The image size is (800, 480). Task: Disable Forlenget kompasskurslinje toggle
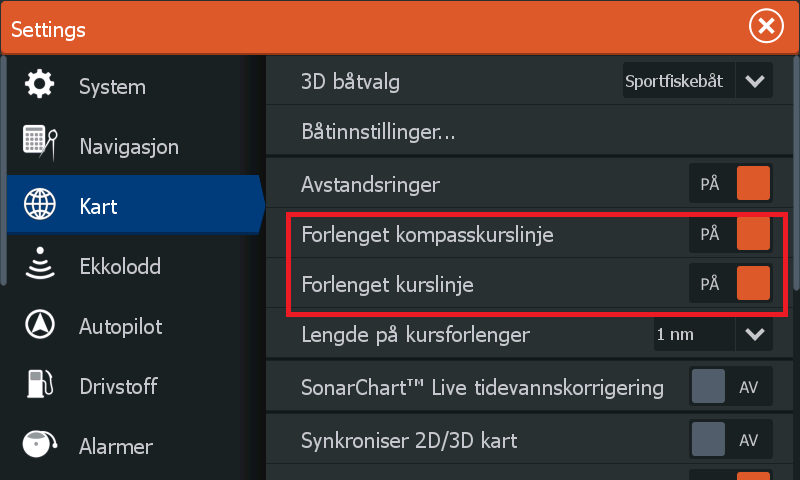(x=731, y=235)
